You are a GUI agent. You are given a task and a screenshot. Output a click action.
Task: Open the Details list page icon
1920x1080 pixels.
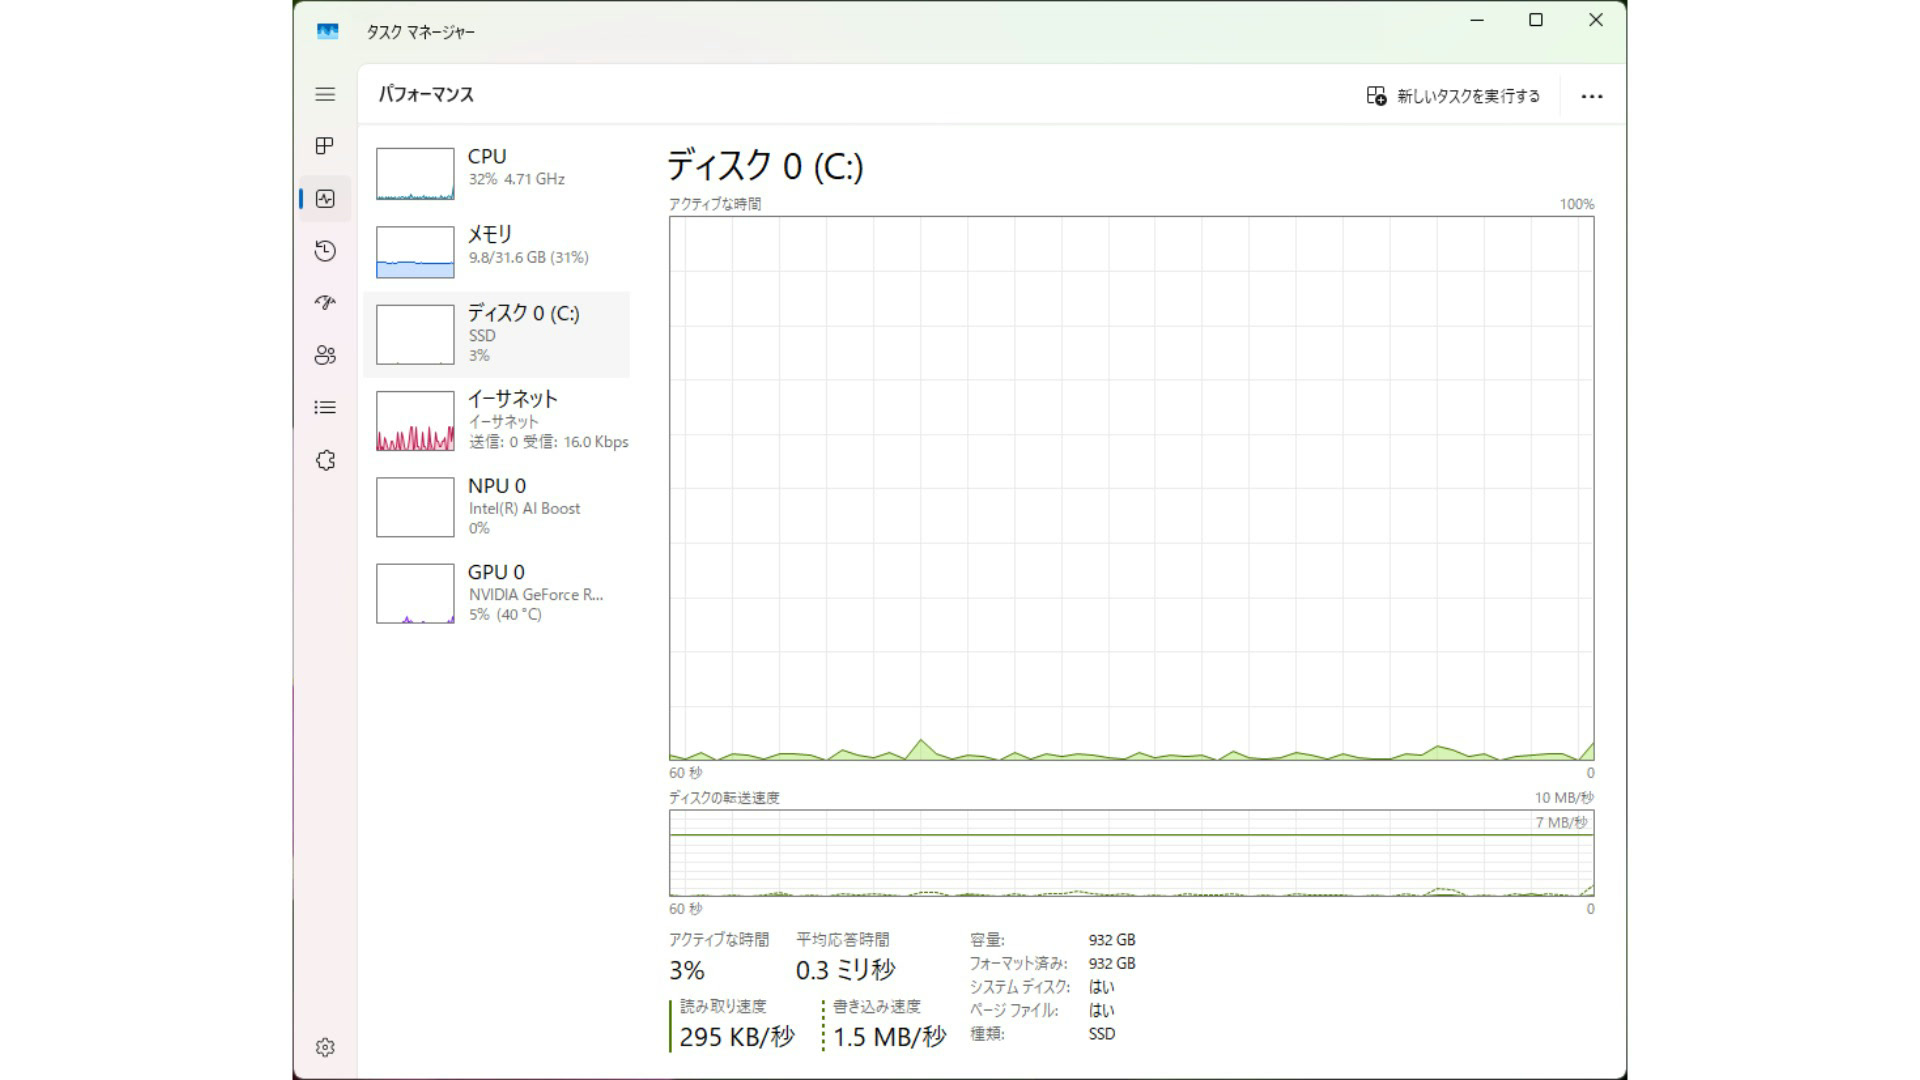pos(325,407)
